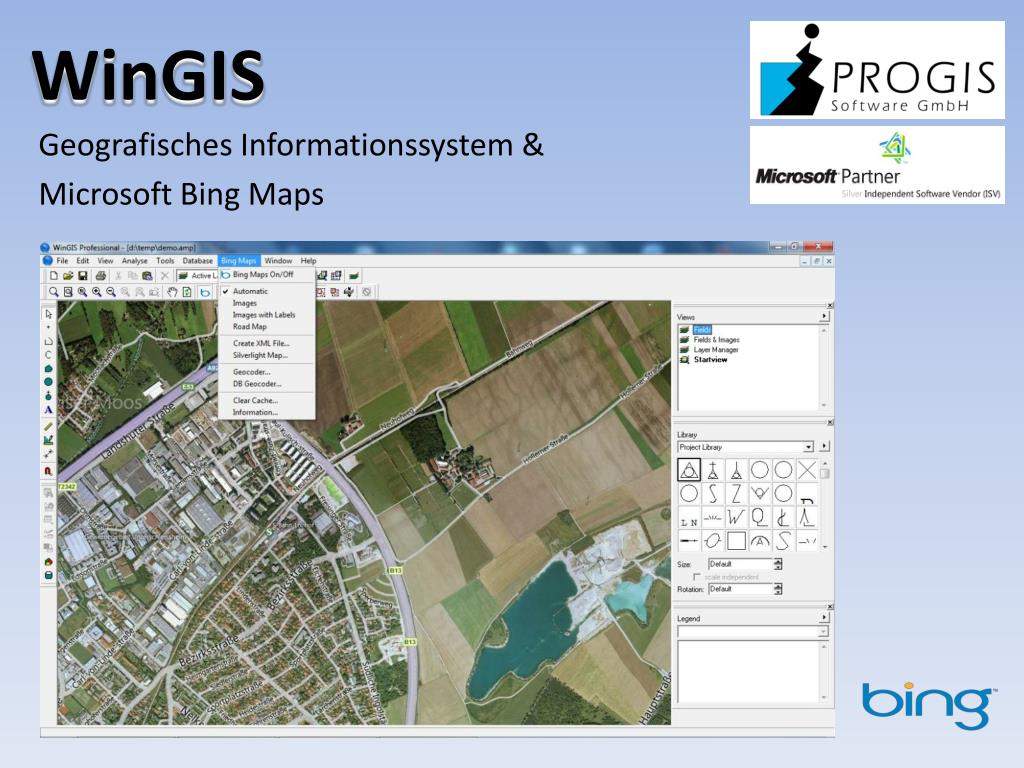The image size is (1024, 768).
Task: Open the Database menu
Action: coord(197,261)
